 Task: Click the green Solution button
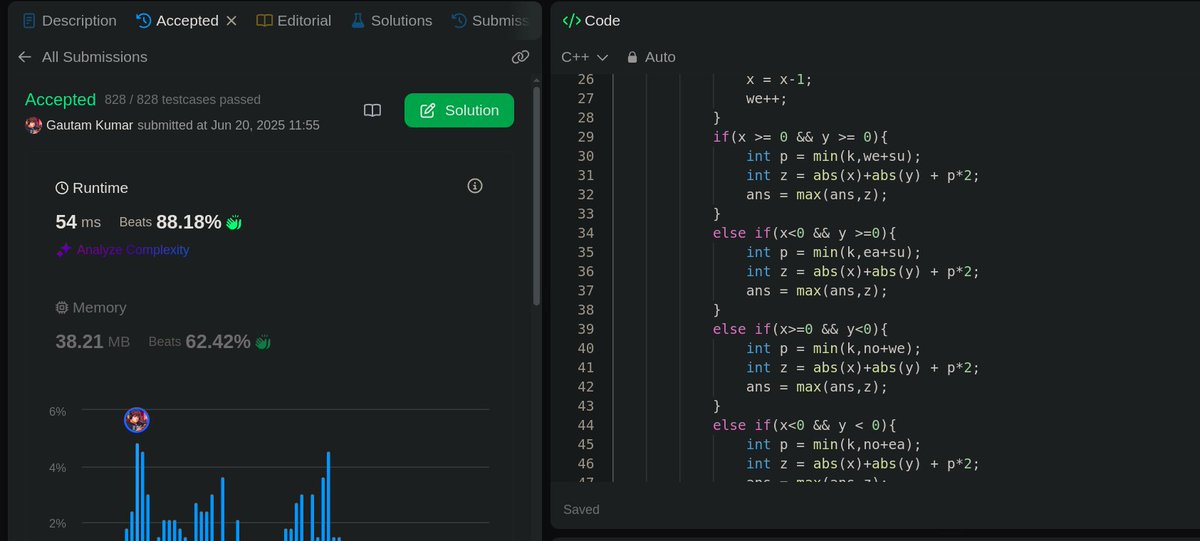click(459, 110)
